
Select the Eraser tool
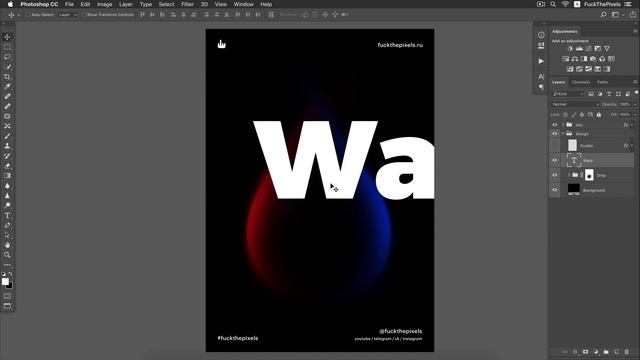pyautogui.click(x=7, y=166)
